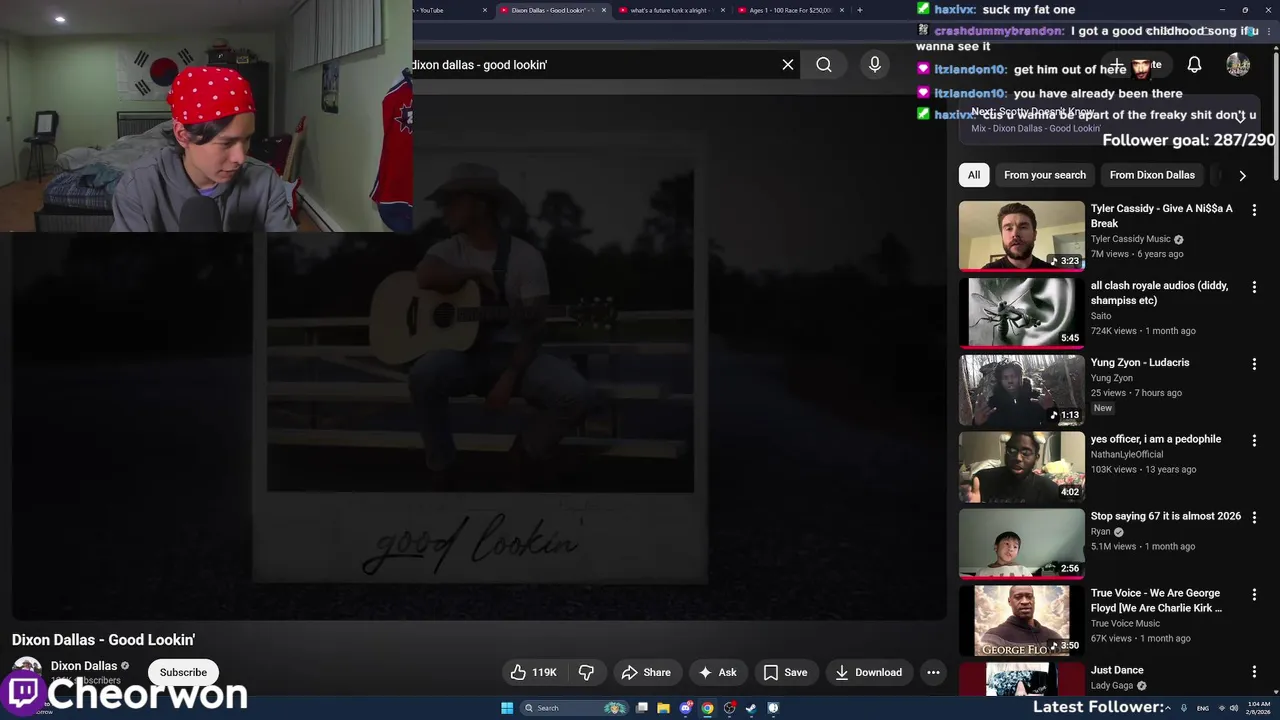The width and height of the screenshot is (1280, 720).
Task: Open options menu for Just Dance video
Action: (x=1254, y=672)
